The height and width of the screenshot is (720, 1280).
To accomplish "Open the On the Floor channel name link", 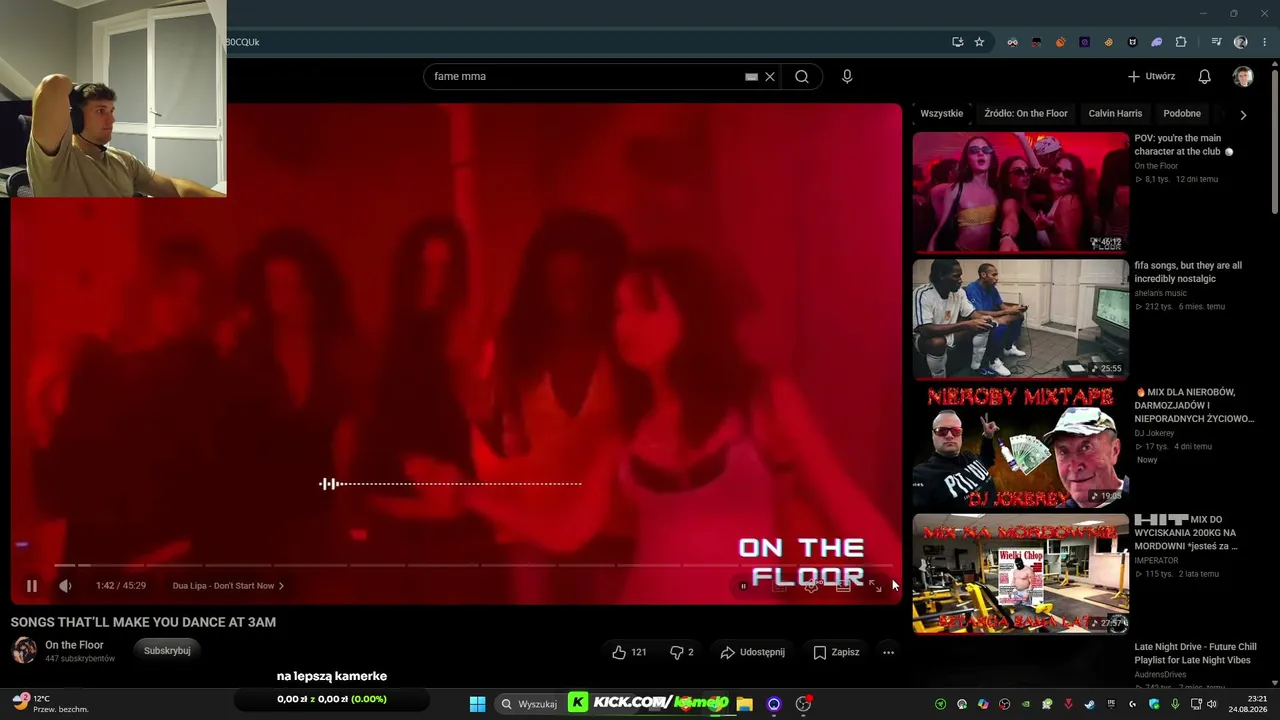I will (74, 645).
